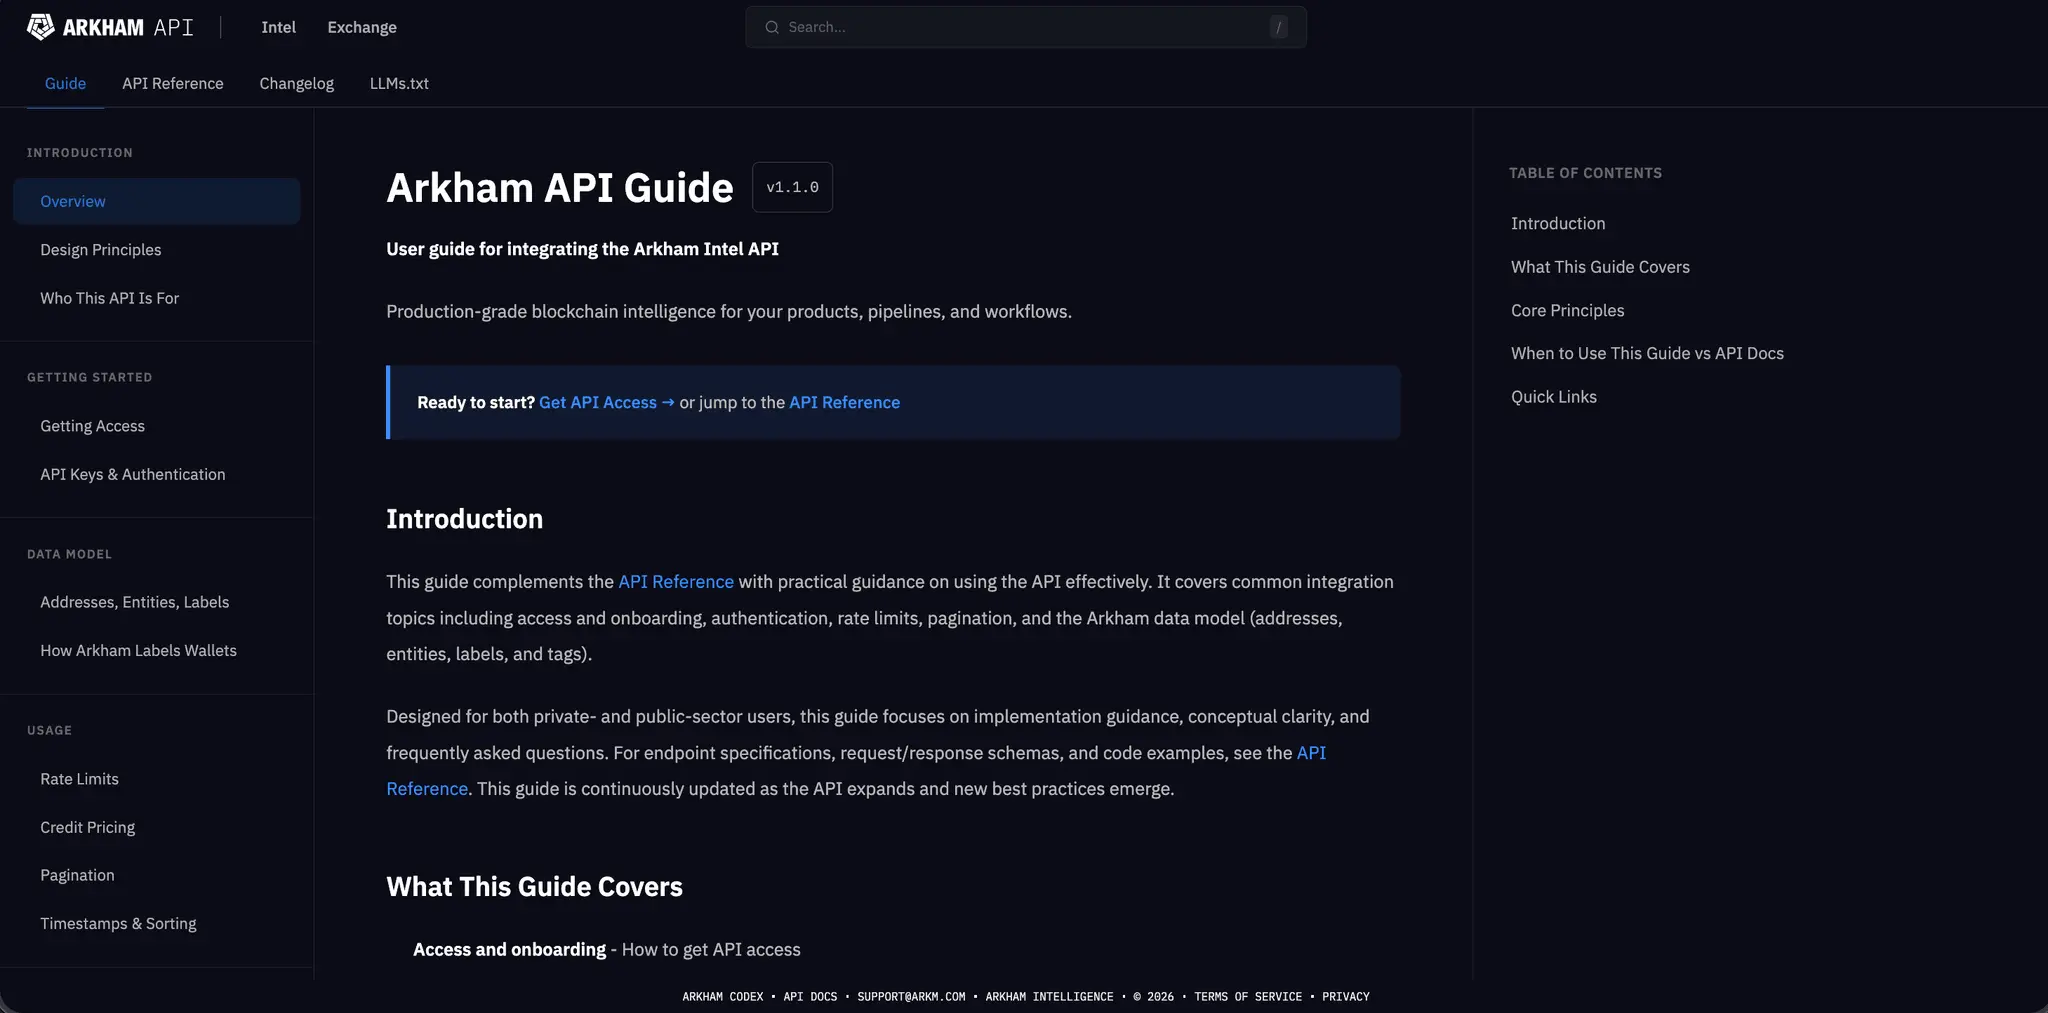Open Addresses, Entities, Labels page
Viewport: 2048px width, 1013px height.
click(135, 602)
